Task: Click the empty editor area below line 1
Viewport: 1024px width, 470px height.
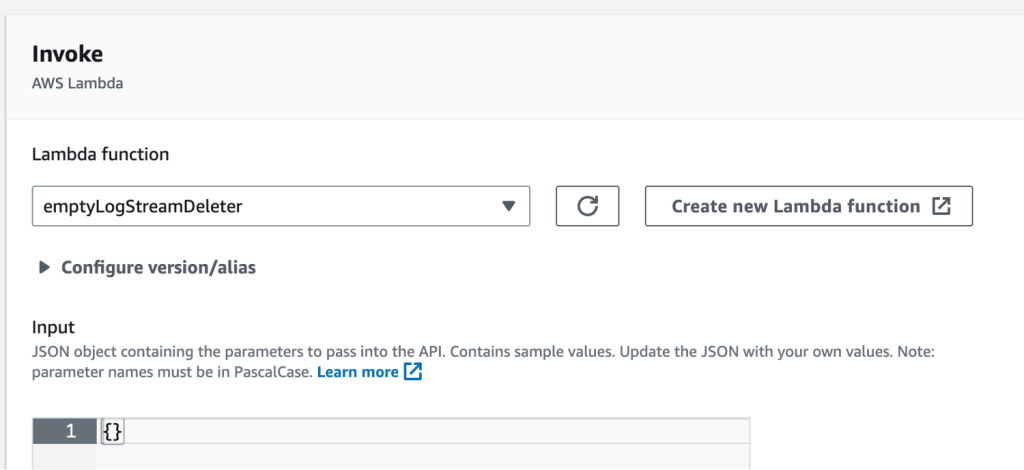Action: [x=423, y=457]
